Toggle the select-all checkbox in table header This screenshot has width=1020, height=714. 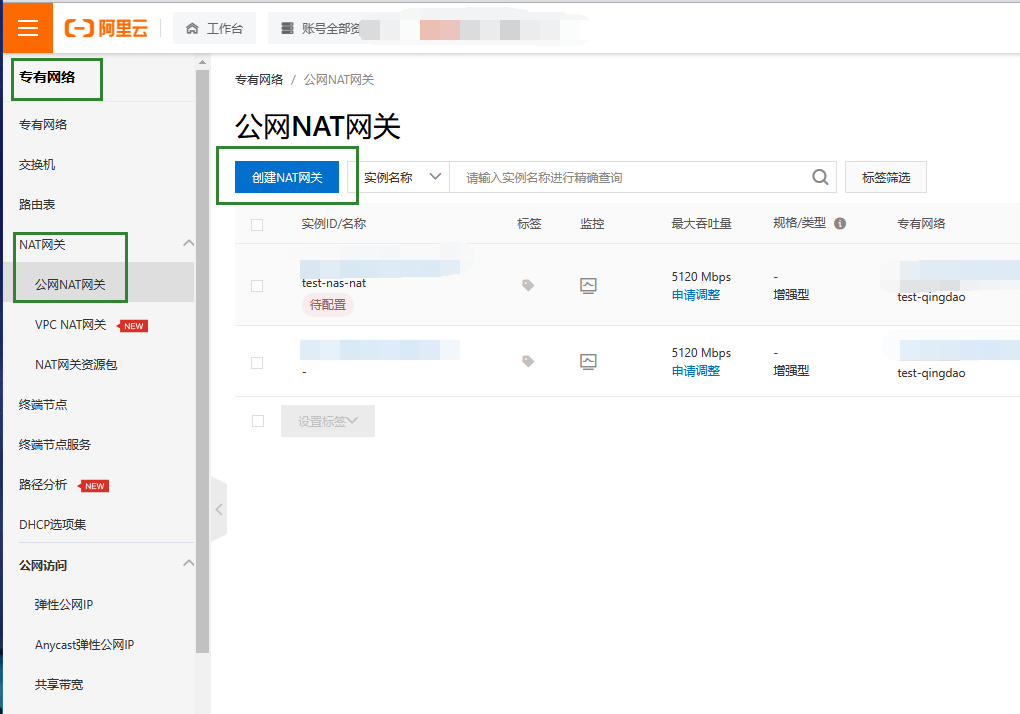257,225
